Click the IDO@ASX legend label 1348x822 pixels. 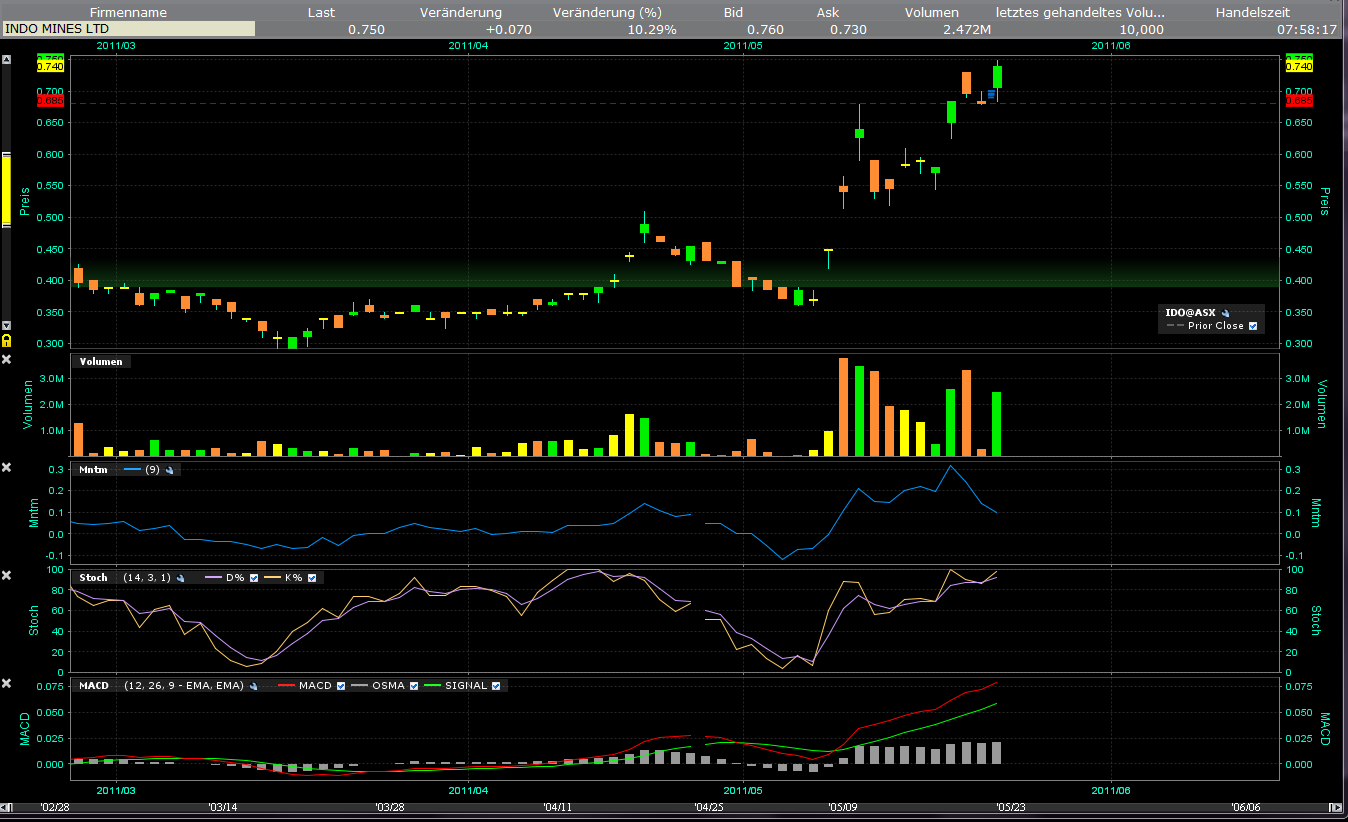click(x=1192, y=313)
